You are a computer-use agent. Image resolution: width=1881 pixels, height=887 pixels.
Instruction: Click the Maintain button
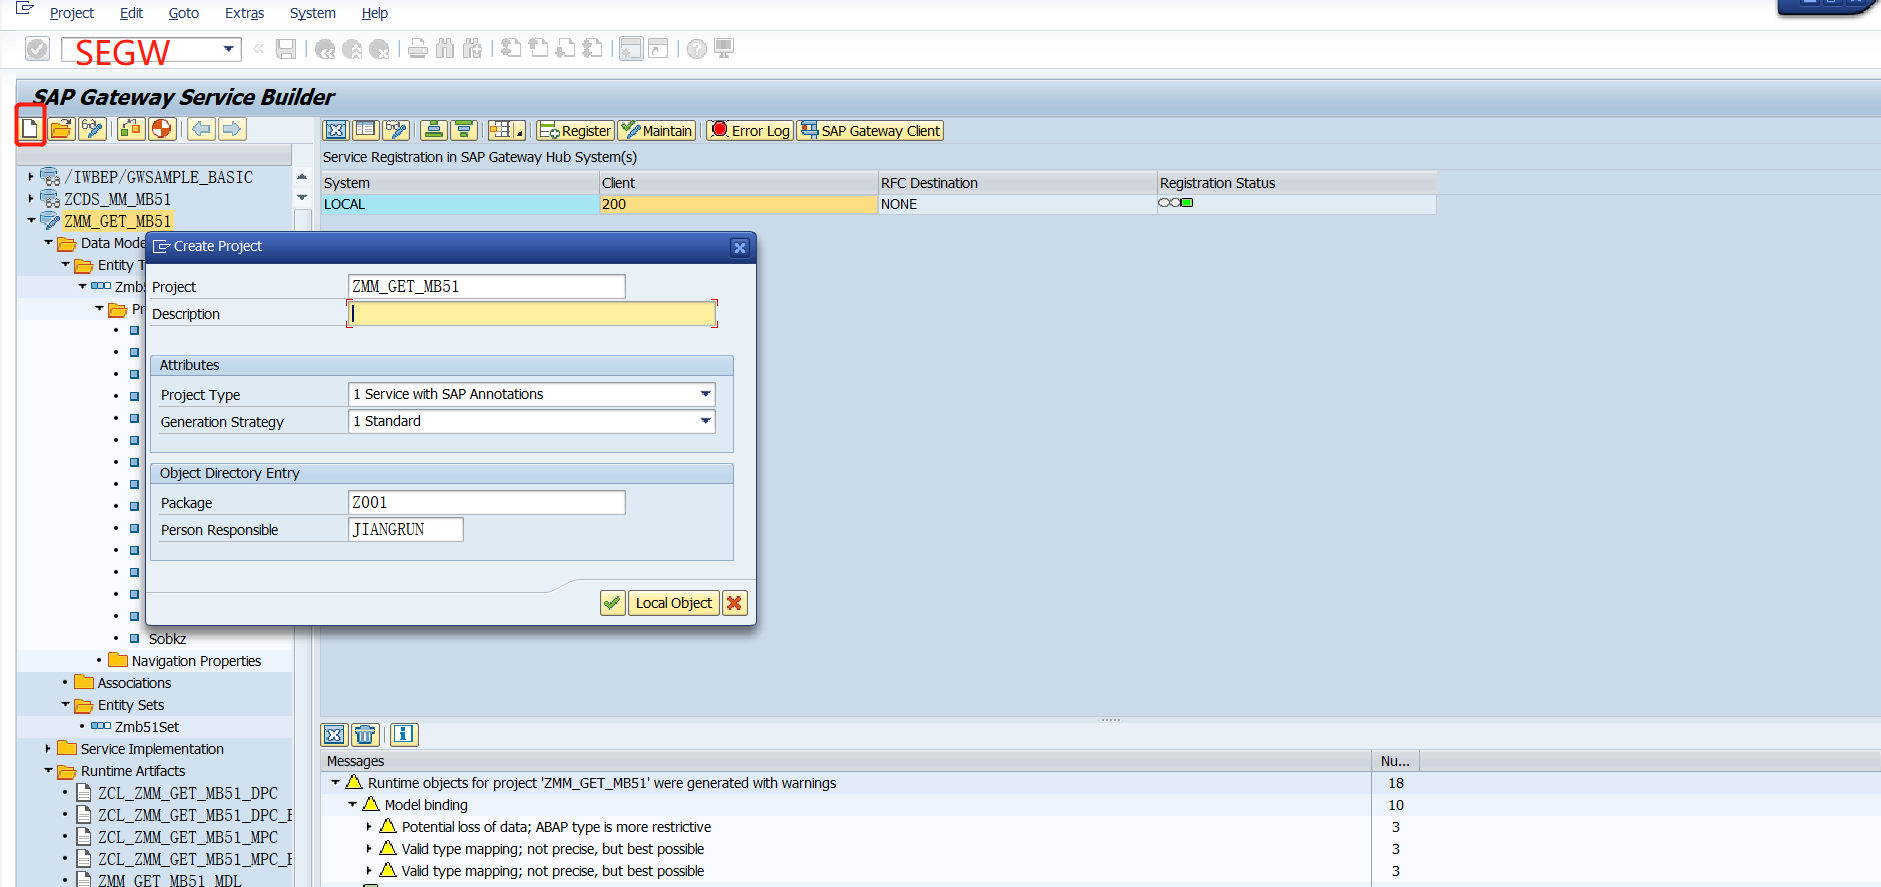656,130
